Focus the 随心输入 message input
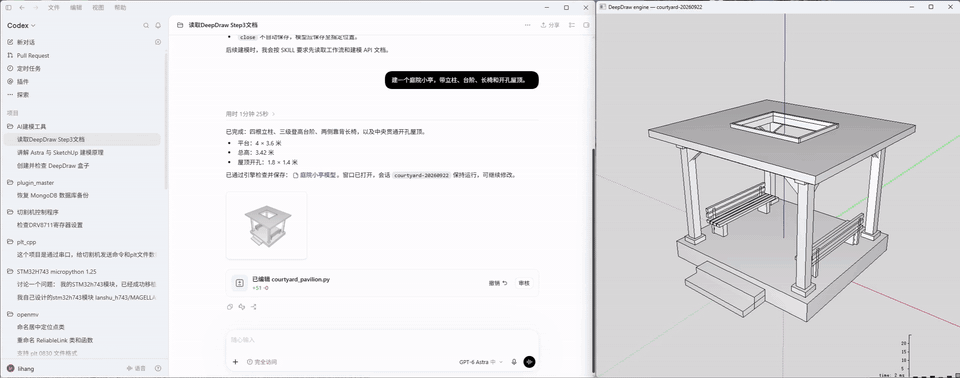Screen dimensions: 960x378 382,340
